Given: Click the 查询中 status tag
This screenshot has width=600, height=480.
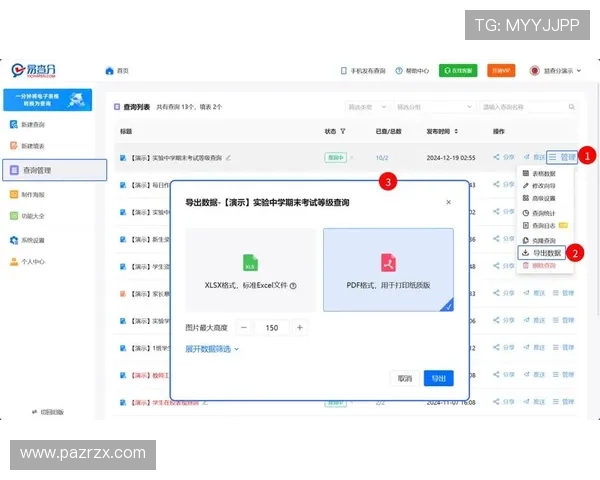Looking at the screenshot, I should click(335, 158).
